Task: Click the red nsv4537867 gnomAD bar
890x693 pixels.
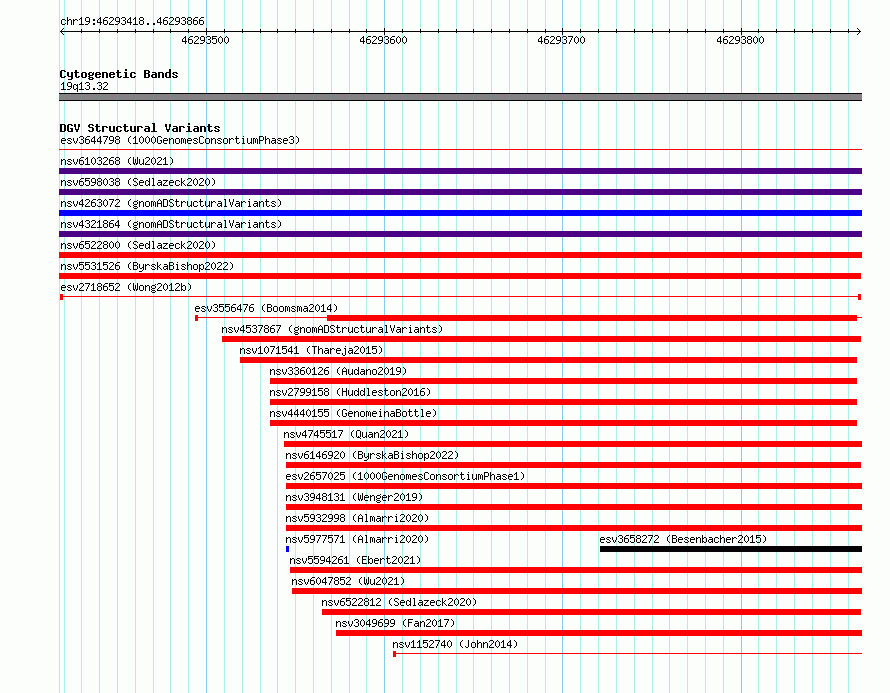Action: [541, 339]
